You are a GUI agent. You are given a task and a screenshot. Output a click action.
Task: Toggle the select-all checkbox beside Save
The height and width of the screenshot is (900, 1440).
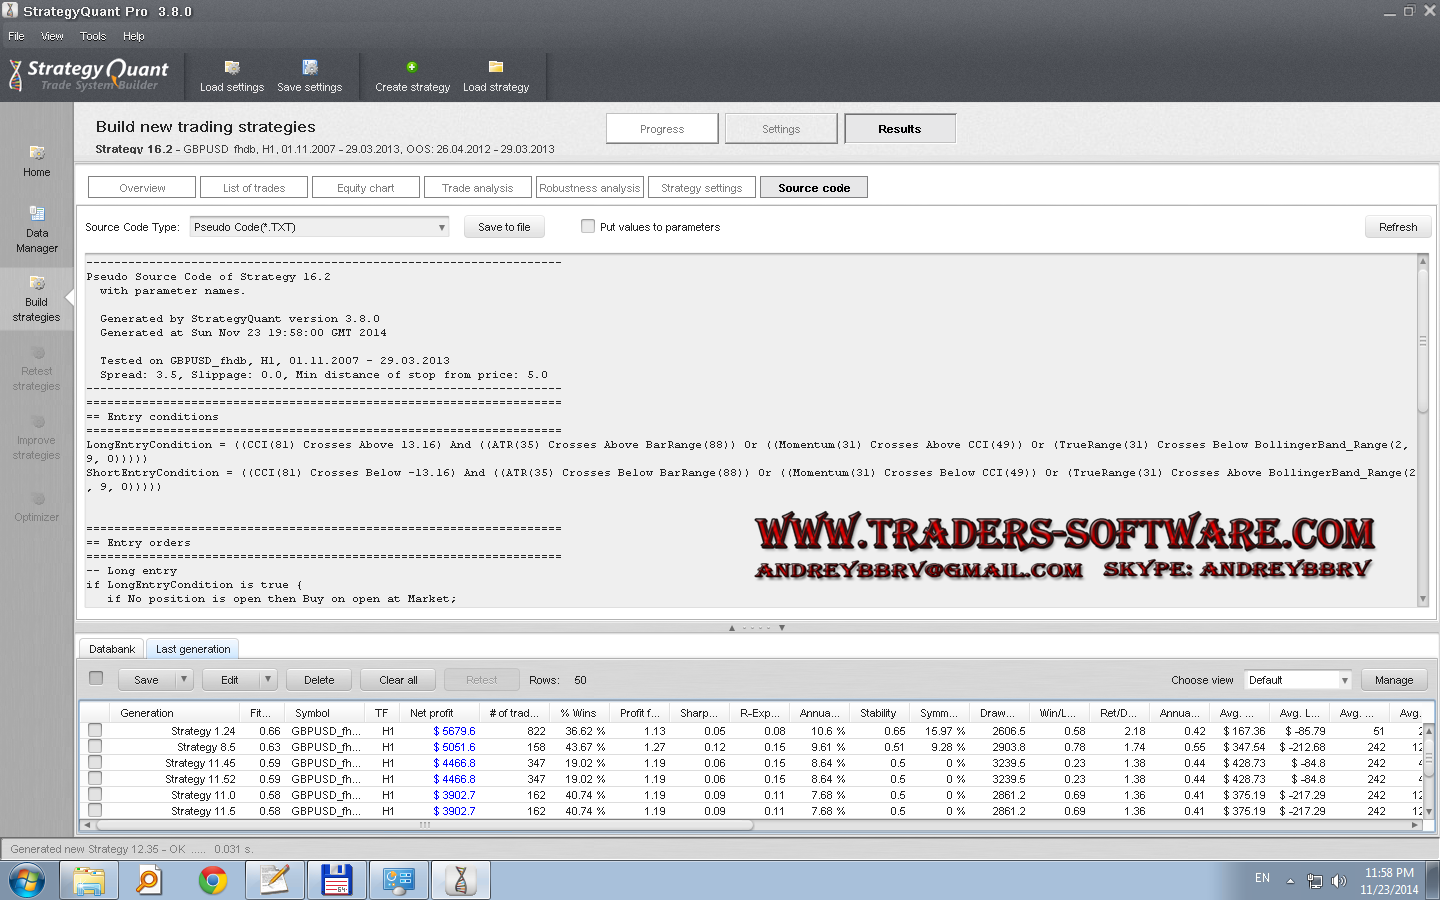coord(96,678)
